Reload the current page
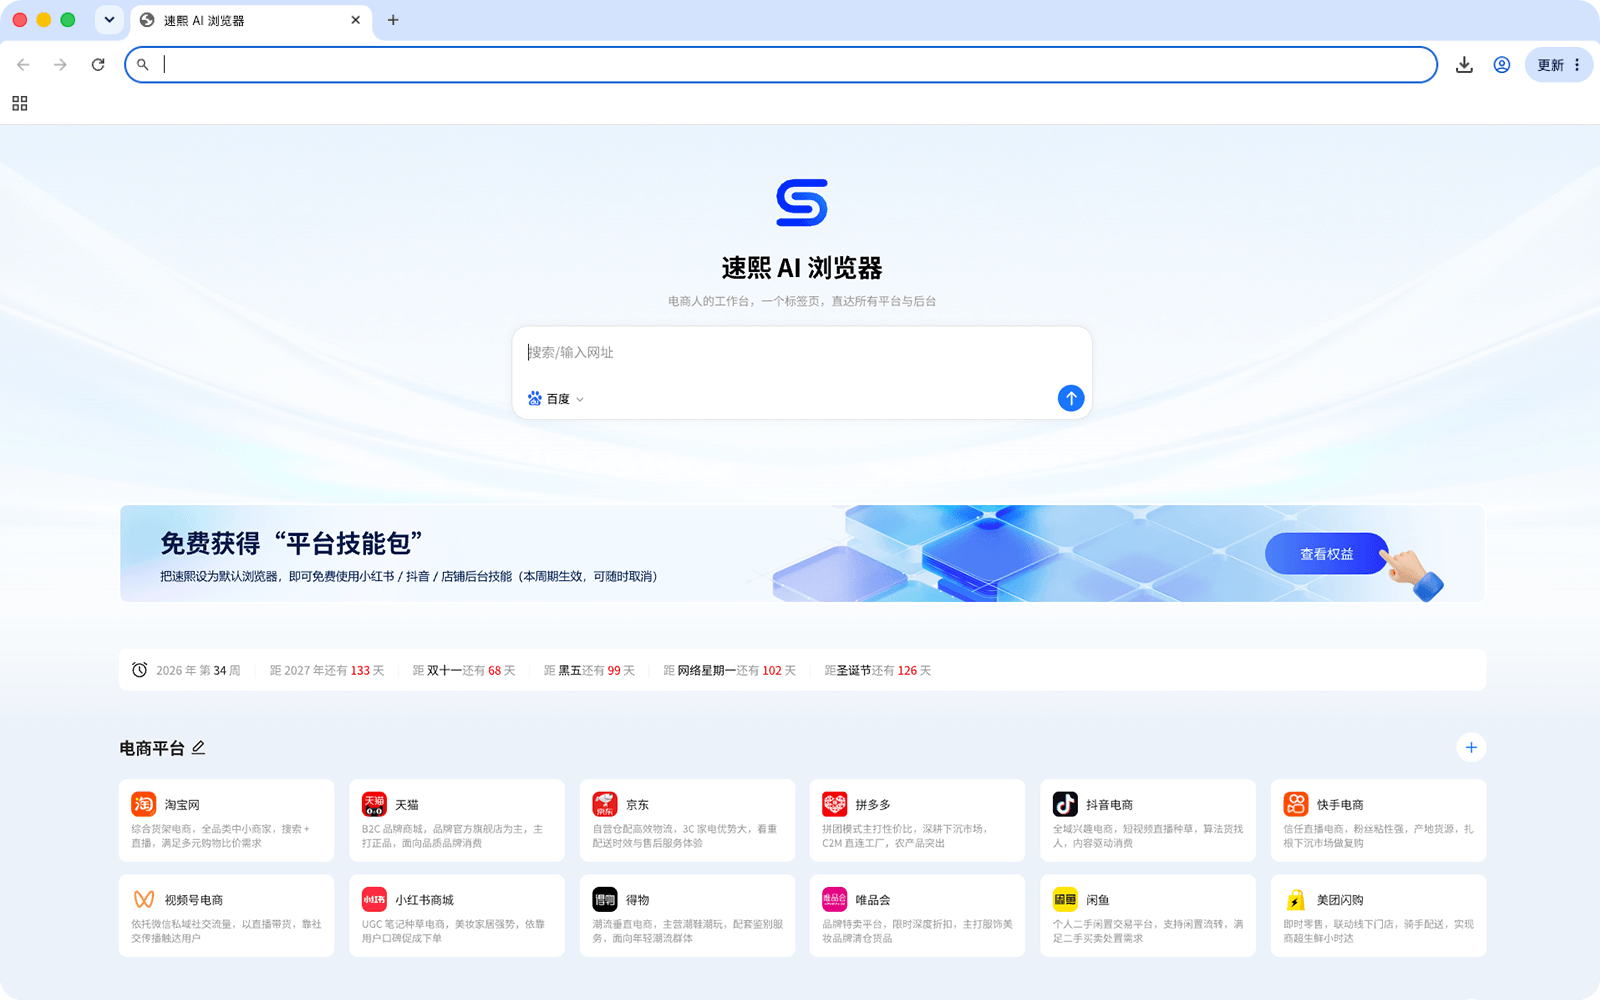 98,65
